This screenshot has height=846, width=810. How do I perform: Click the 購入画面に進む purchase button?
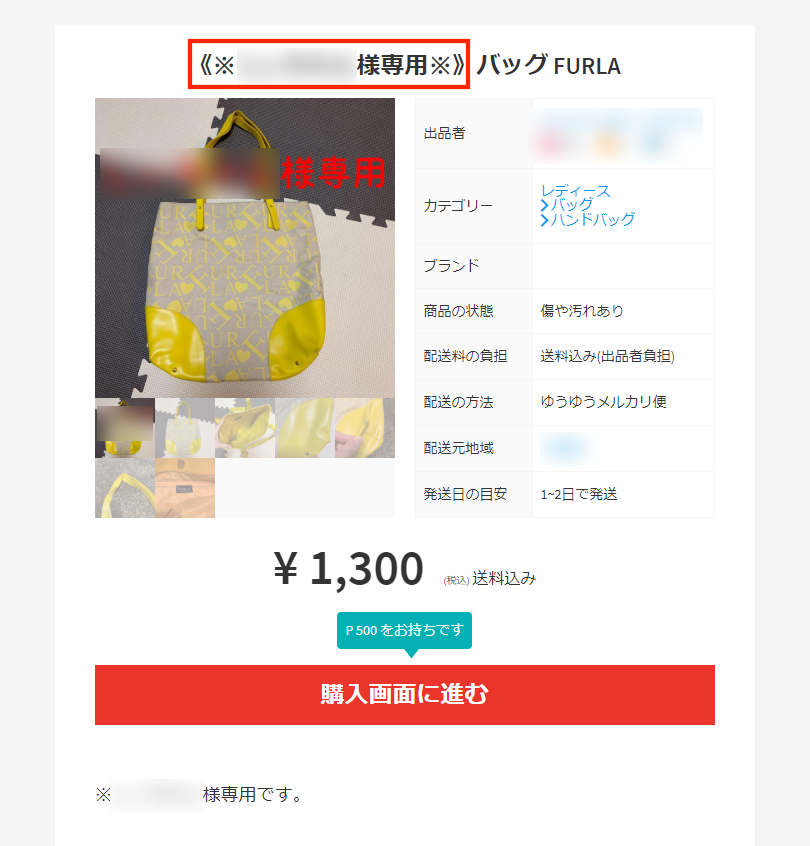click(x=405, y=694)
